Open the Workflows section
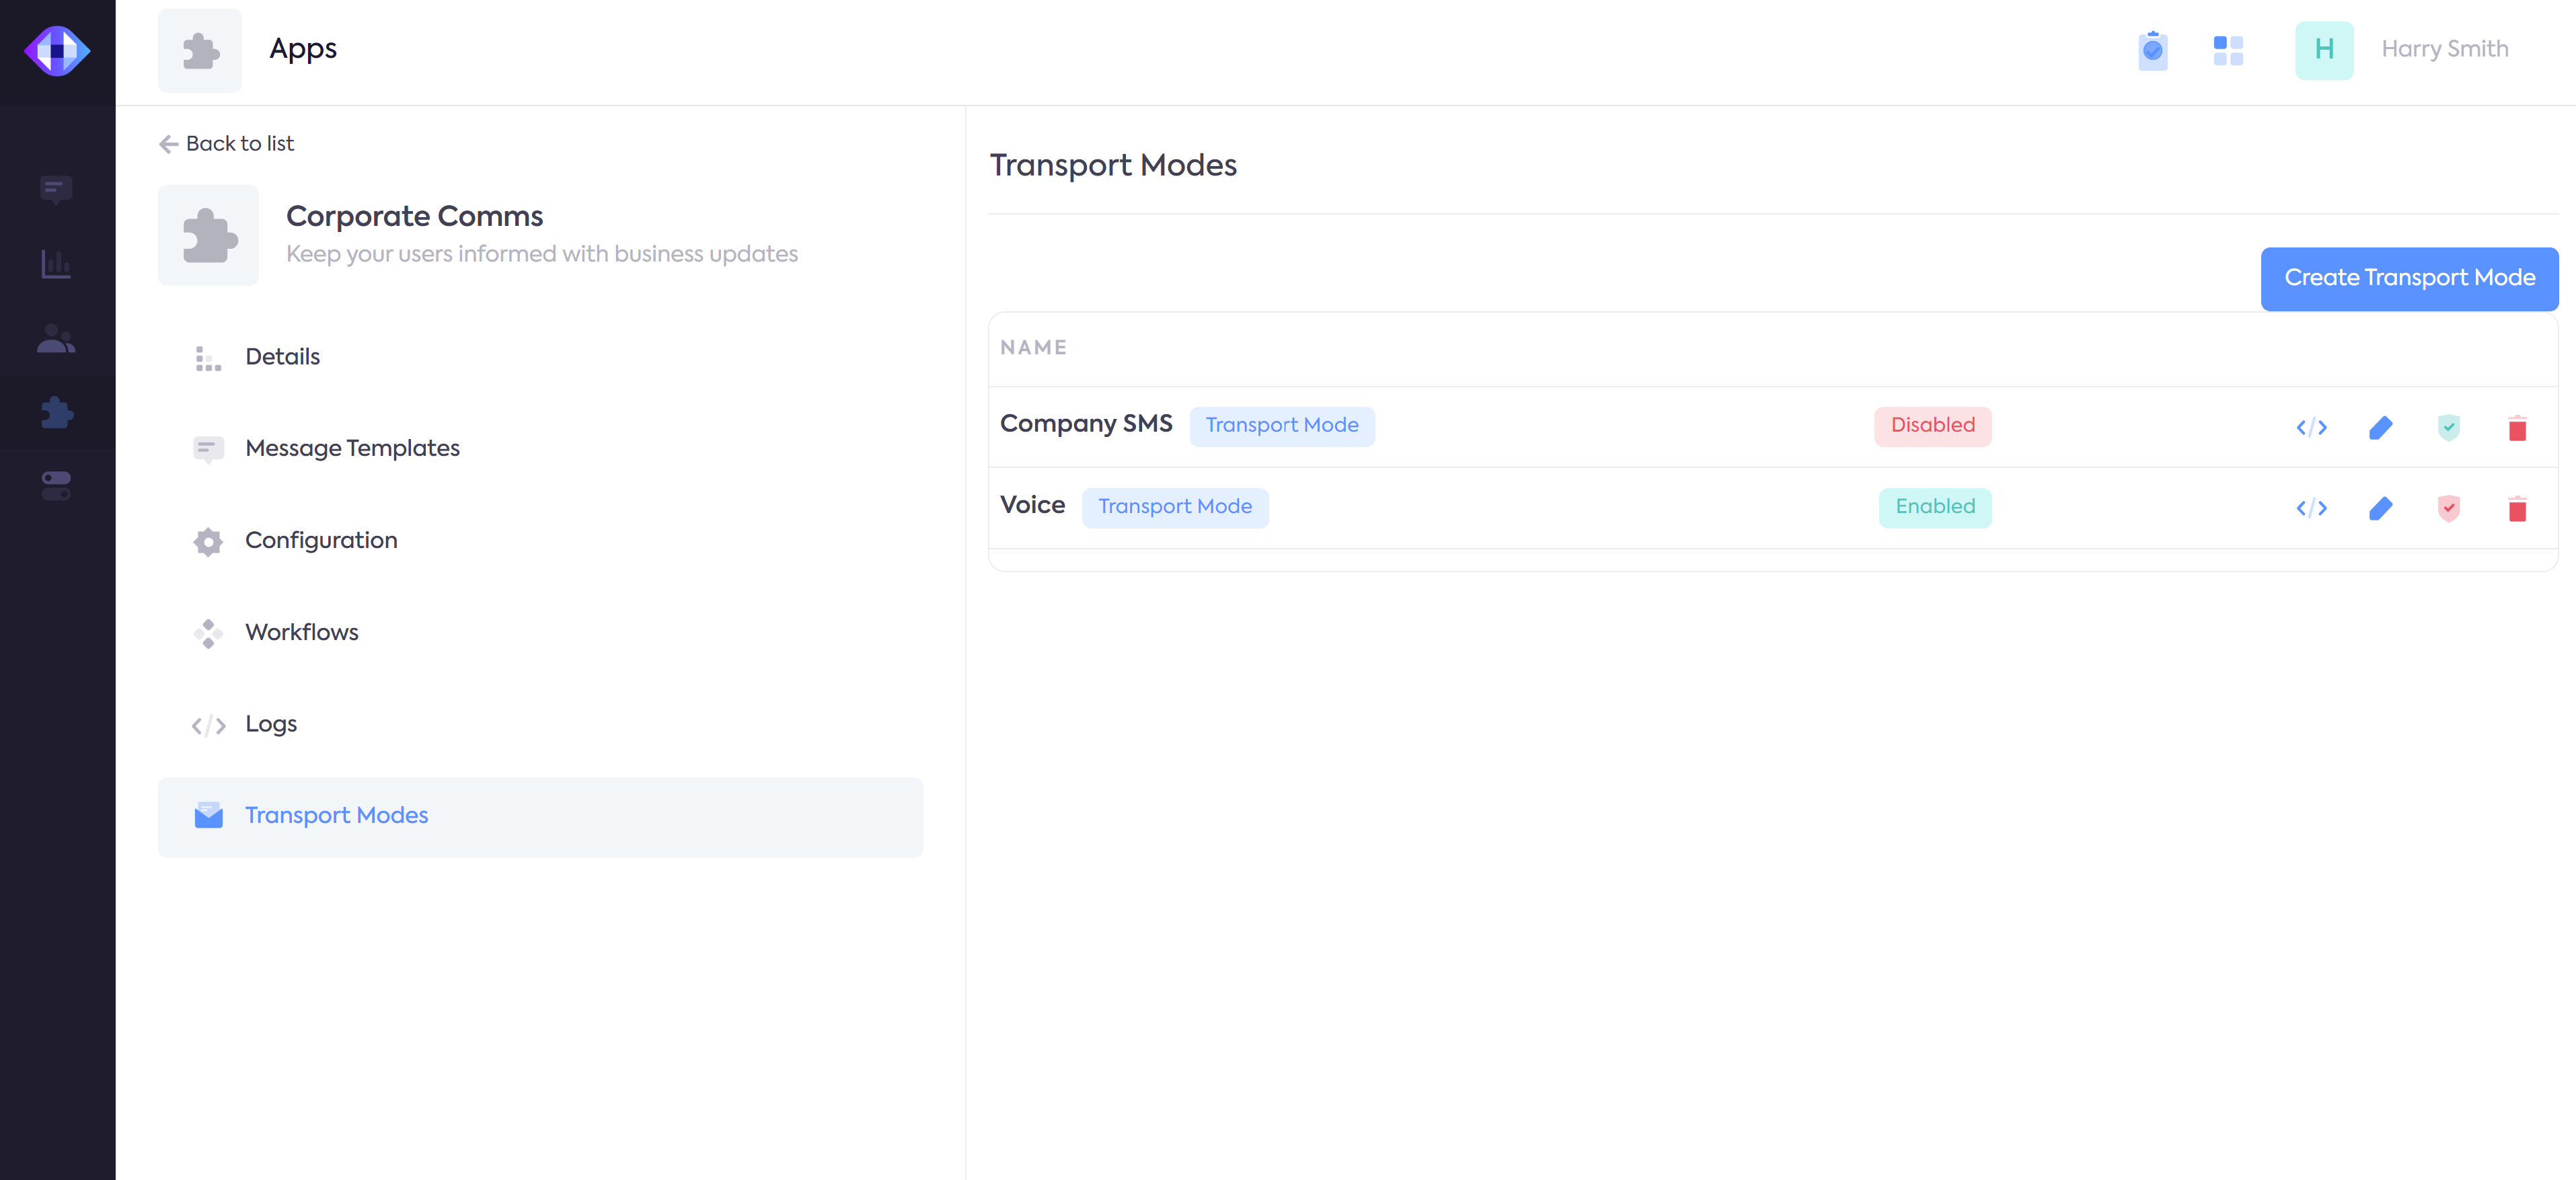This screenshot has height=1180, width=2576. point(301,632)
